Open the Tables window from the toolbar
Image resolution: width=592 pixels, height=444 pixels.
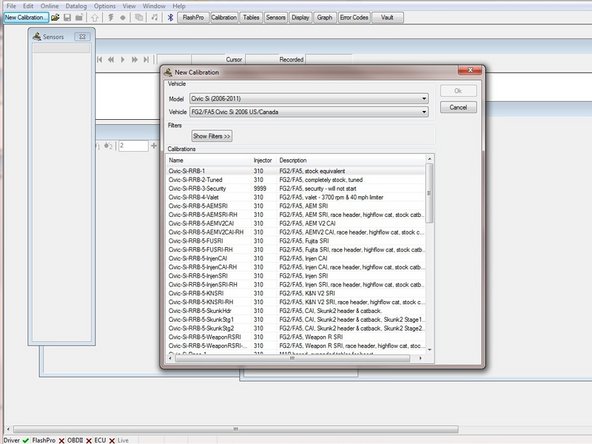tap(251, 18)
